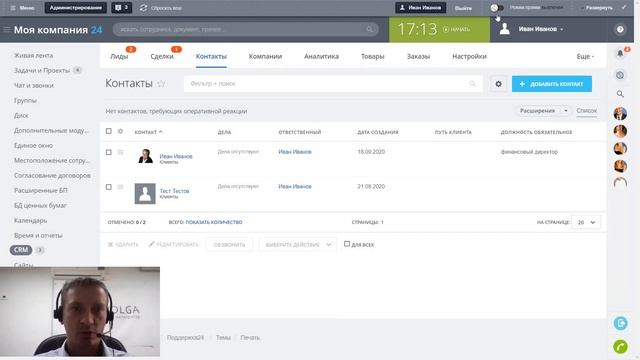Click Поддержка24 footer link

tap(185, 338)
